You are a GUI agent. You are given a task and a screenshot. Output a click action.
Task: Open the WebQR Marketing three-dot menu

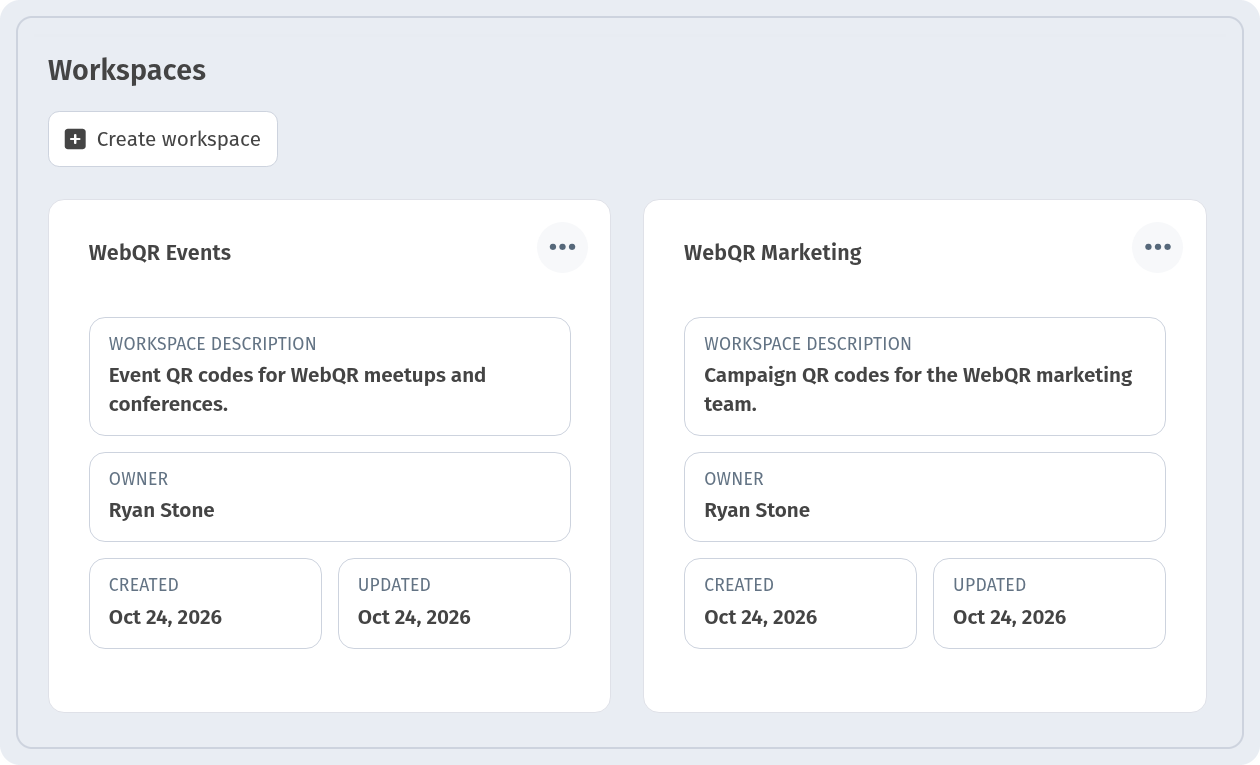[1157, 247]
